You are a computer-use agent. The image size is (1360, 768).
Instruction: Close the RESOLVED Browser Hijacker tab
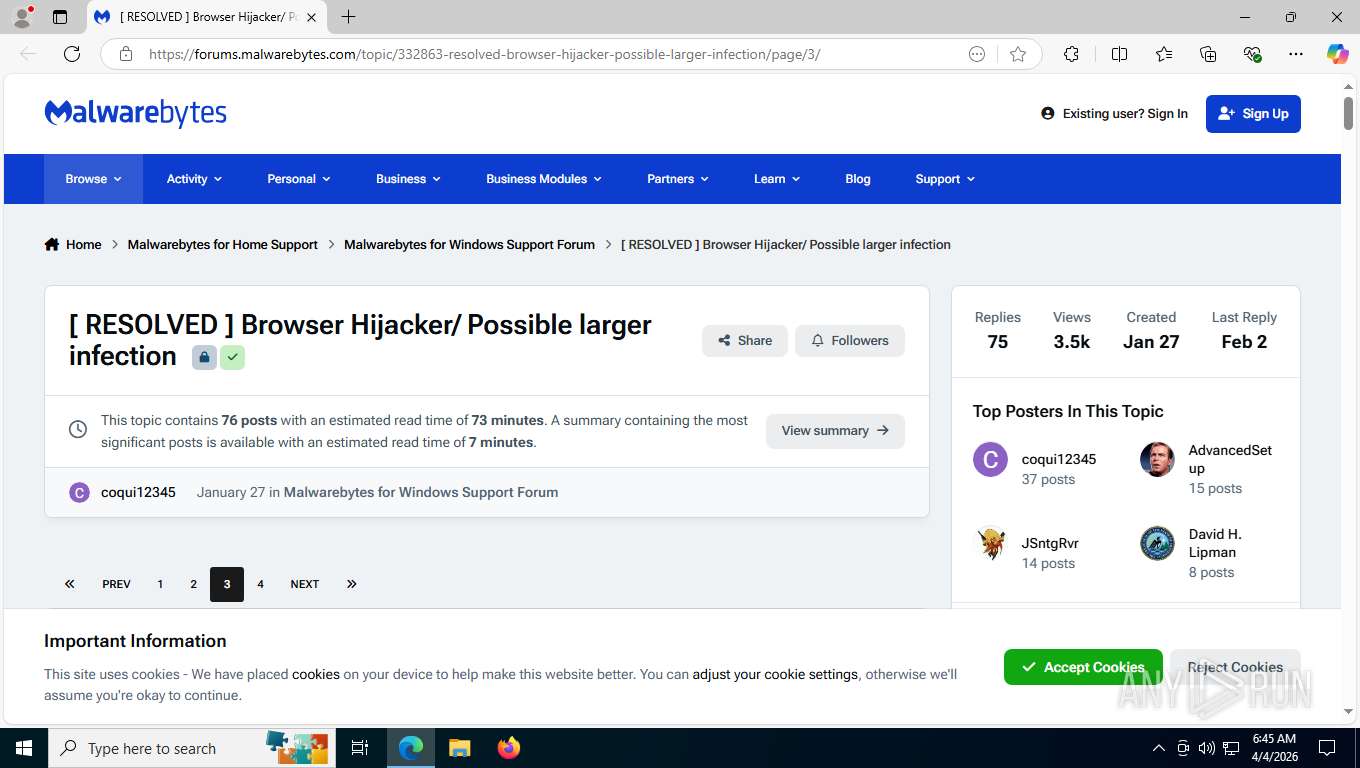(311, 17)
